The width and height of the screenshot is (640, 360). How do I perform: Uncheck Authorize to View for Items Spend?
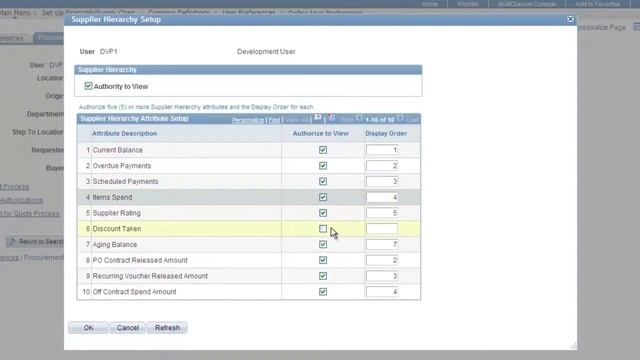coord(323,197)
